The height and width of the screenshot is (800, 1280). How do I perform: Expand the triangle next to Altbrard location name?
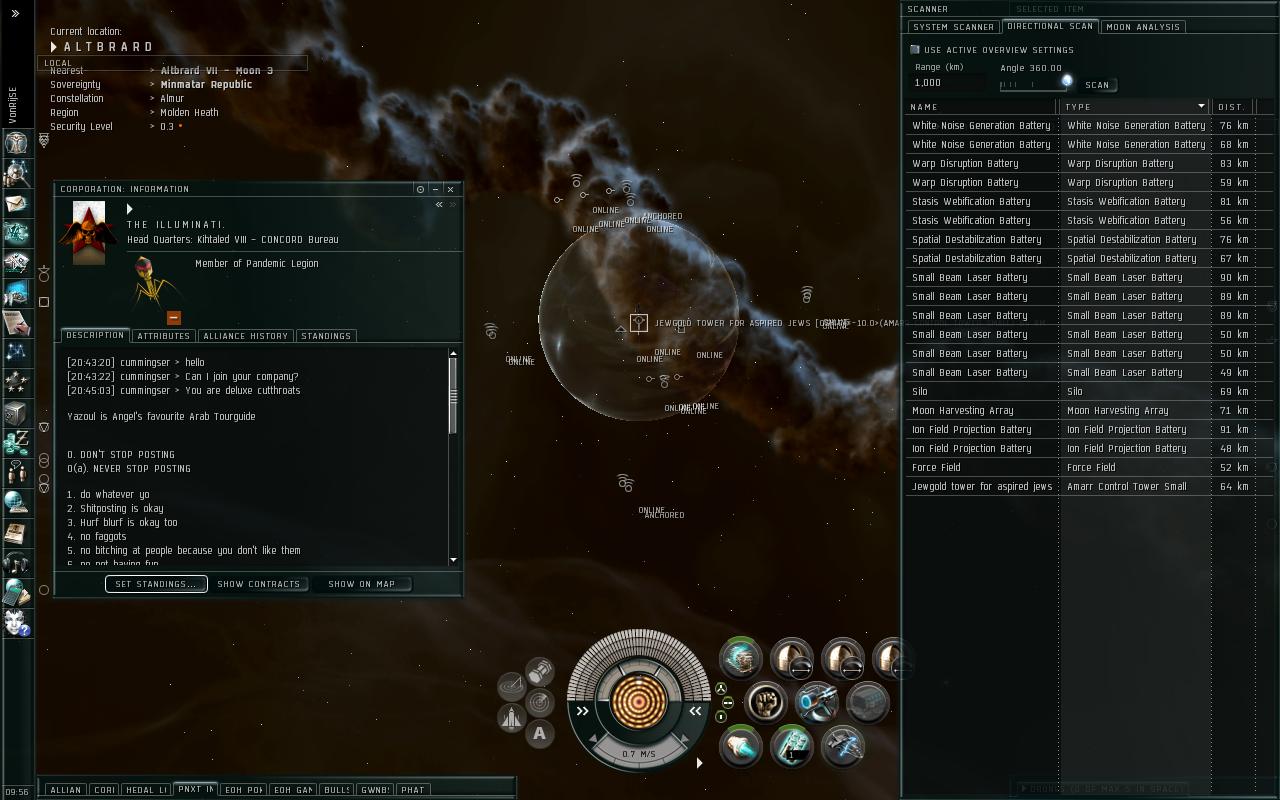tap(54, 47)
